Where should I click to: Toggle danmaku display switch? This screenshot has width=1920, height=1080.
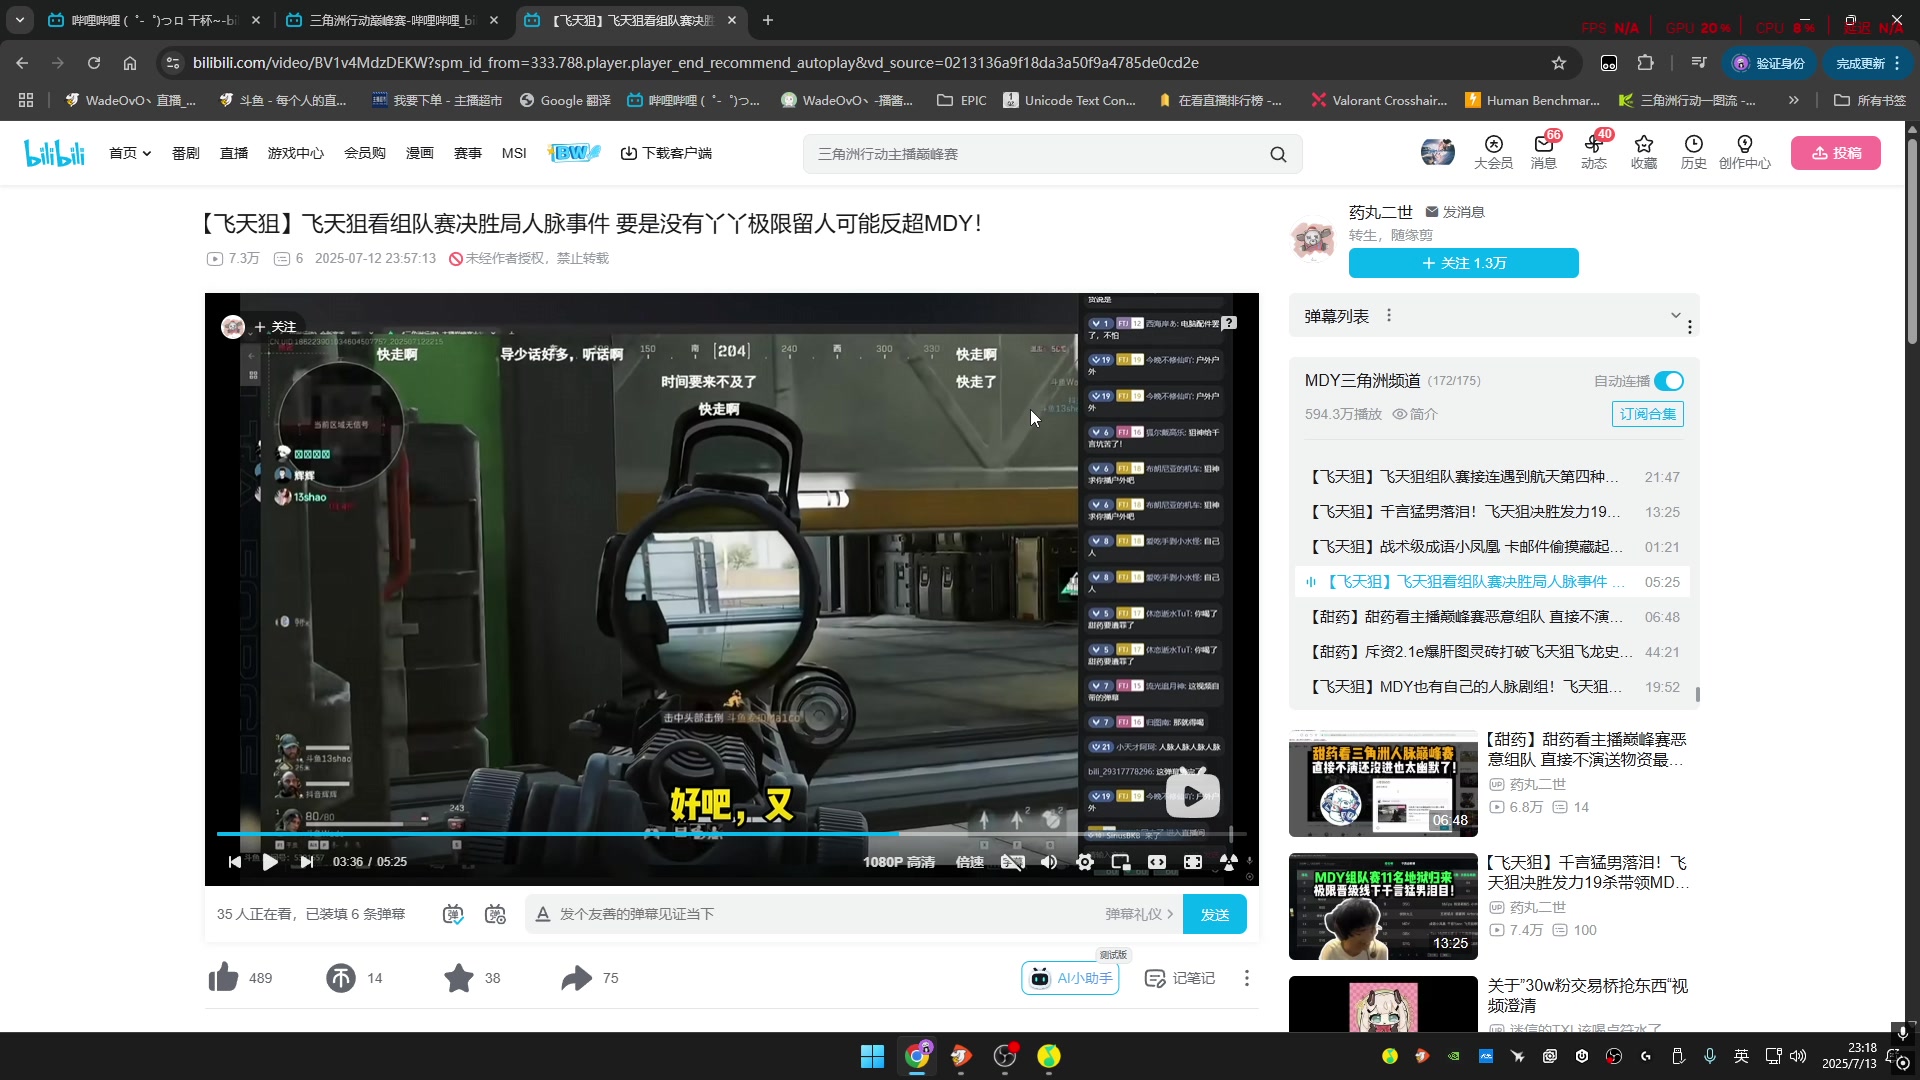tap(453, 914)
